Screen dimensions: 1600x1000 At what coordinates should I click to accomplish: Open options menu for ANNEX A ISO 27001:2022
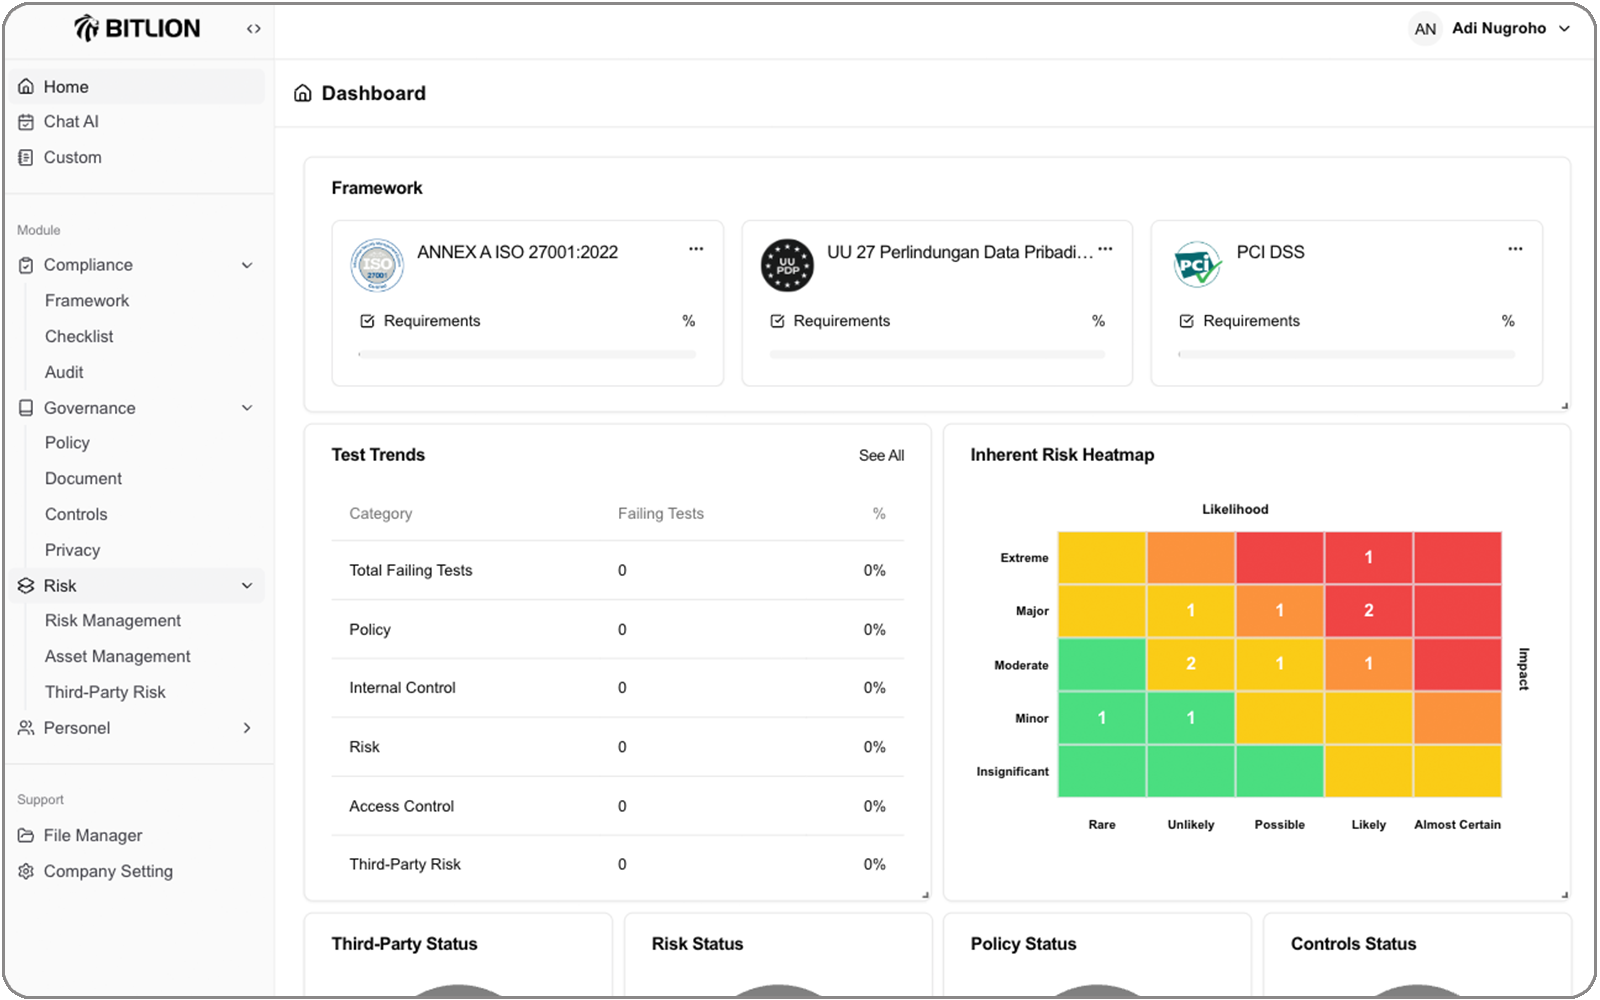tap(696, 250)
